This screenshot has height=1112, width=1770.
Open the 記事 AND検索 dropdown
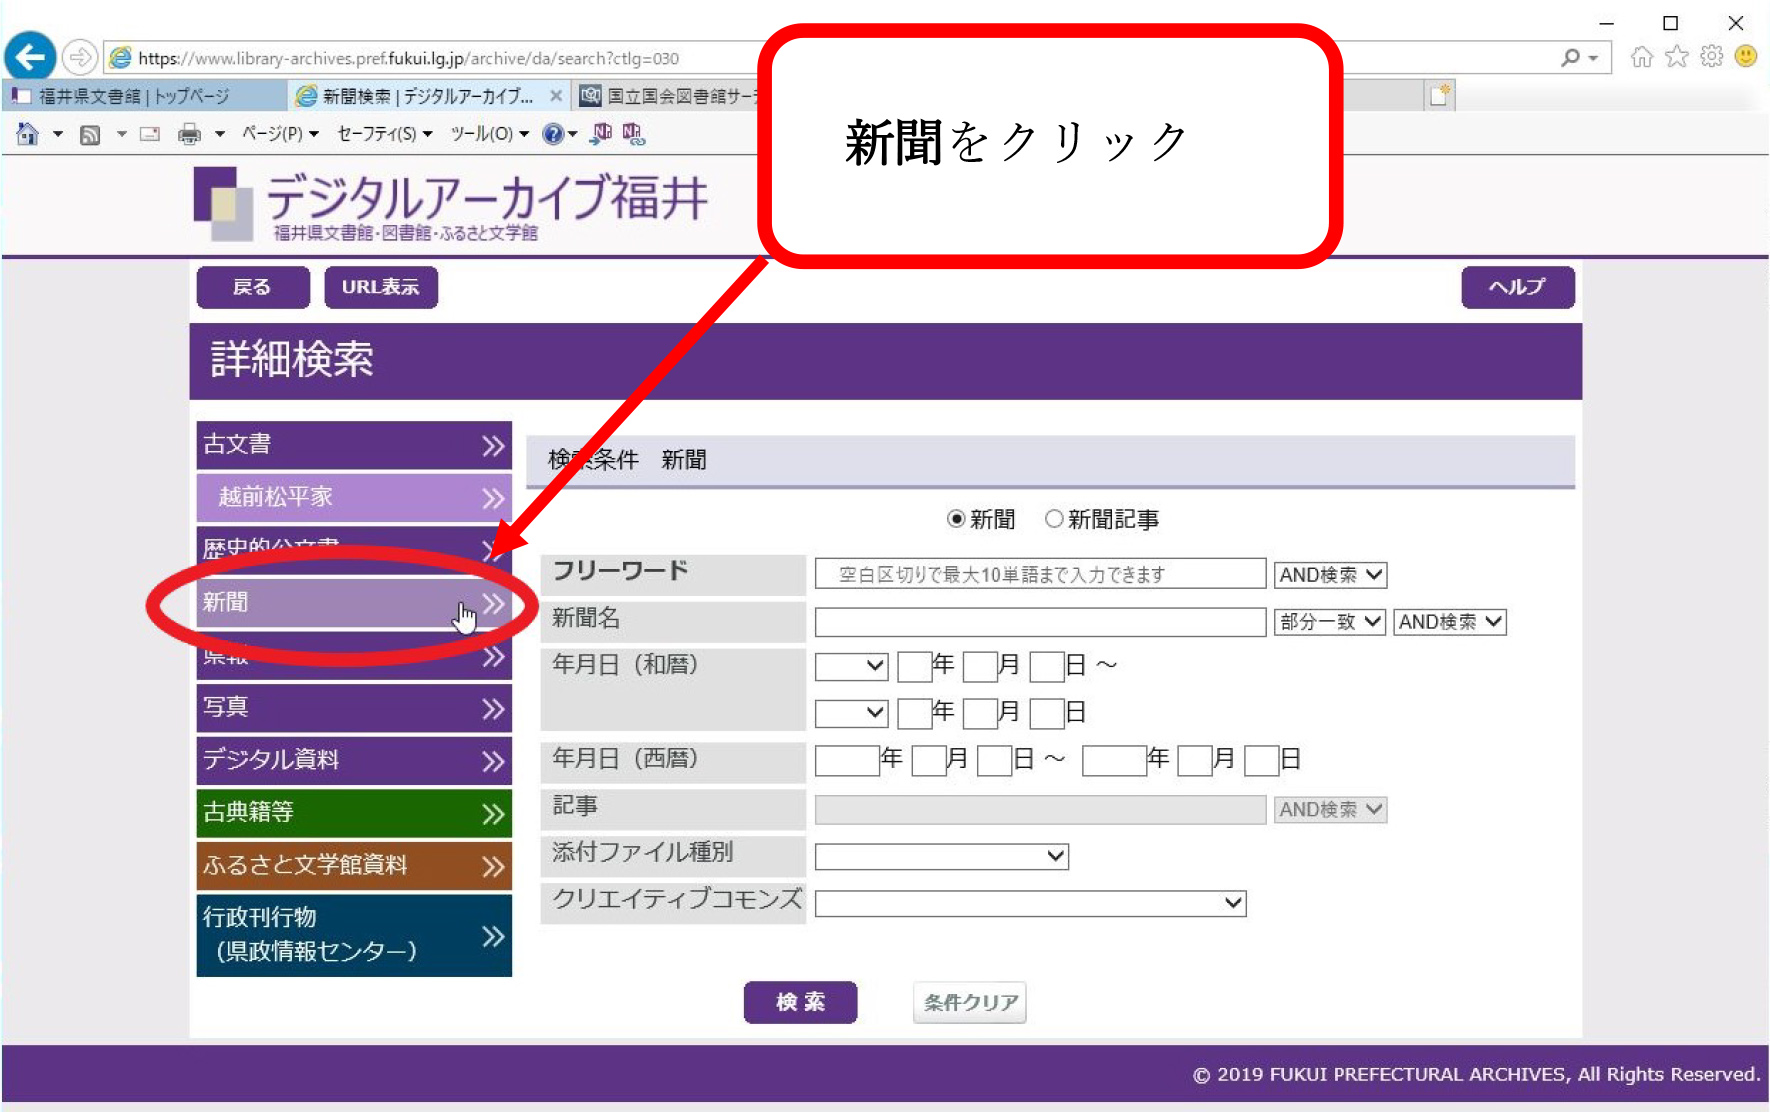tap(1330, 810)
